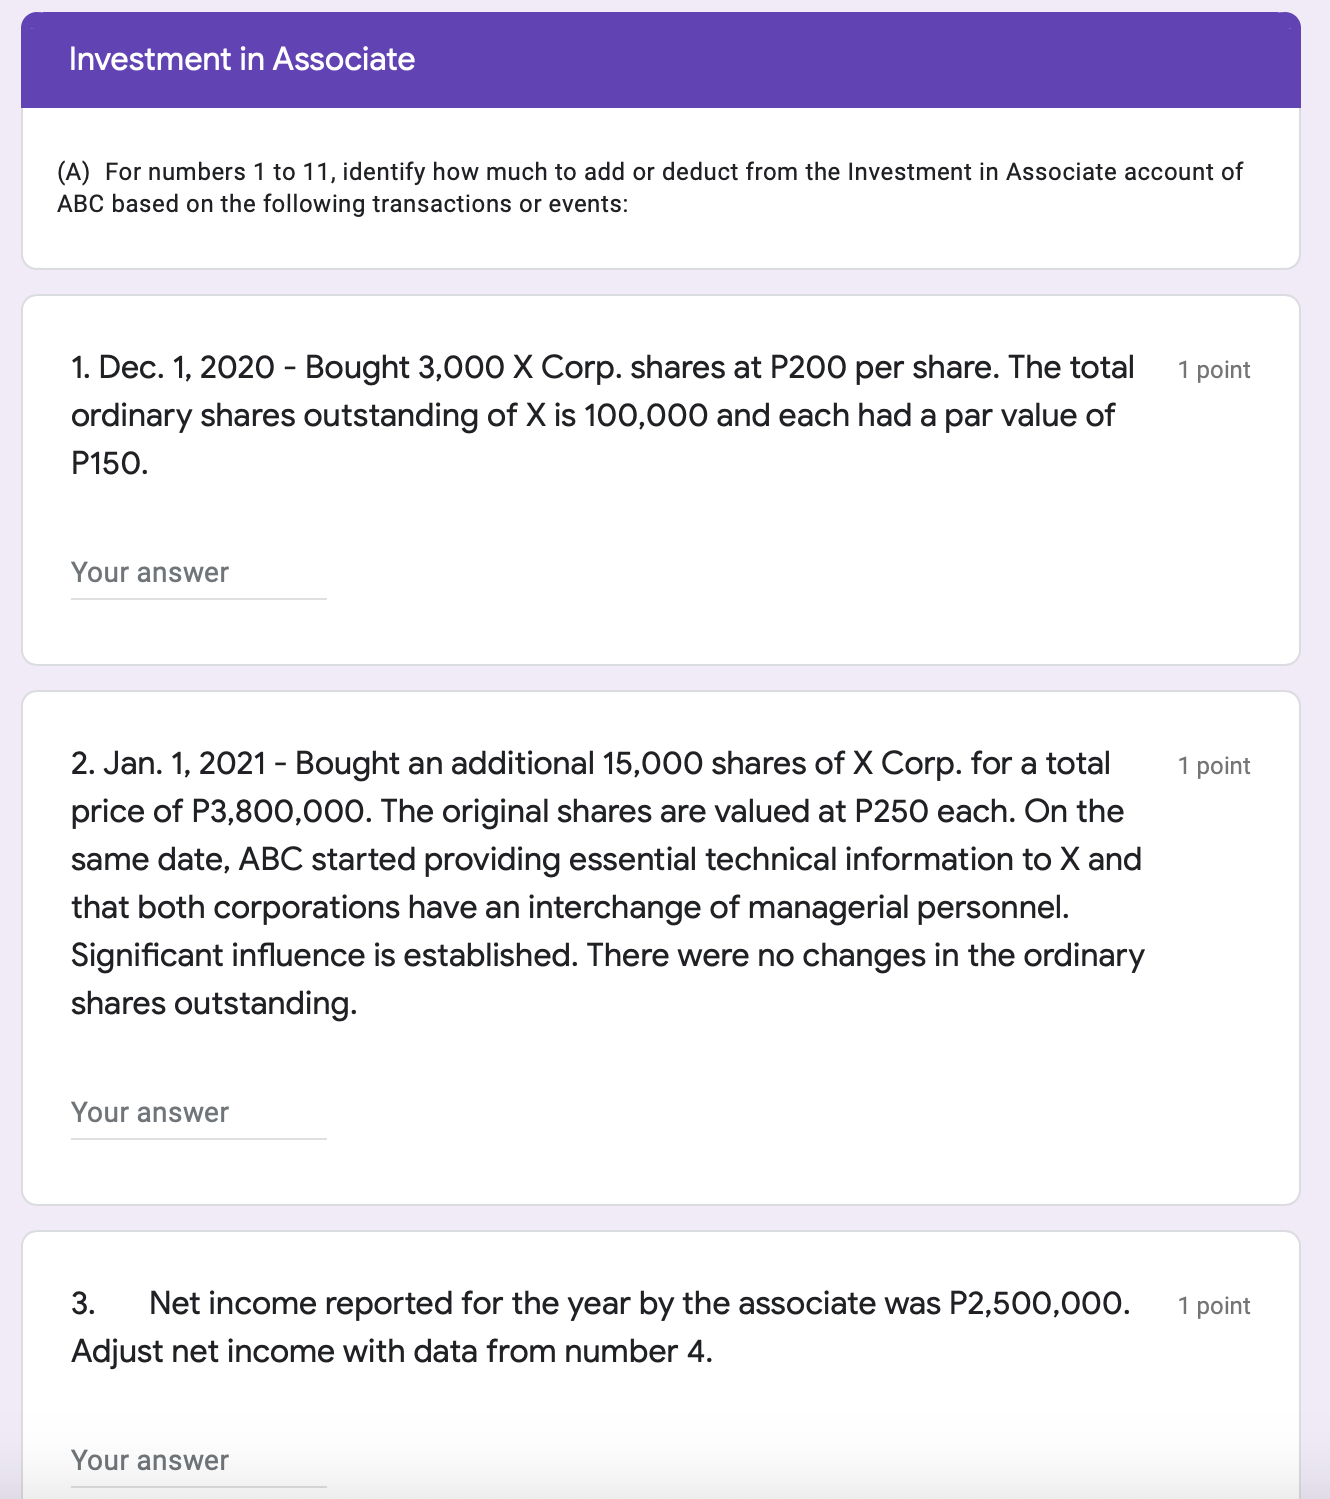Select the instructions paragraph starting with '(A)'

(x=650, y=187)
